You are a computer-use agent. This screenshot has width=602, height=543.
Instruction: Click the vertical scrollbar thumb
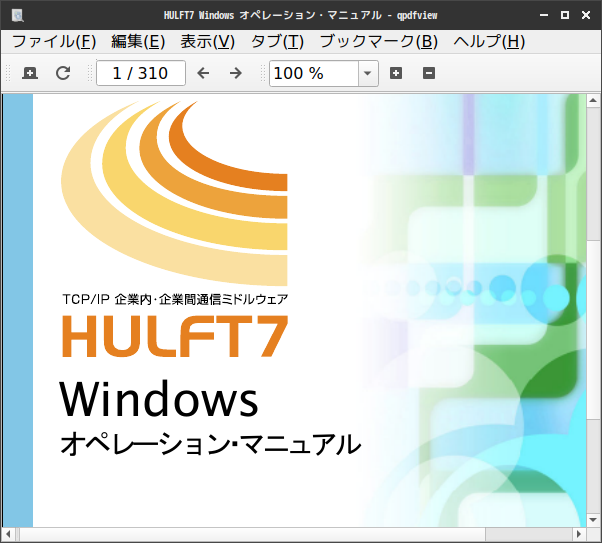593,329
